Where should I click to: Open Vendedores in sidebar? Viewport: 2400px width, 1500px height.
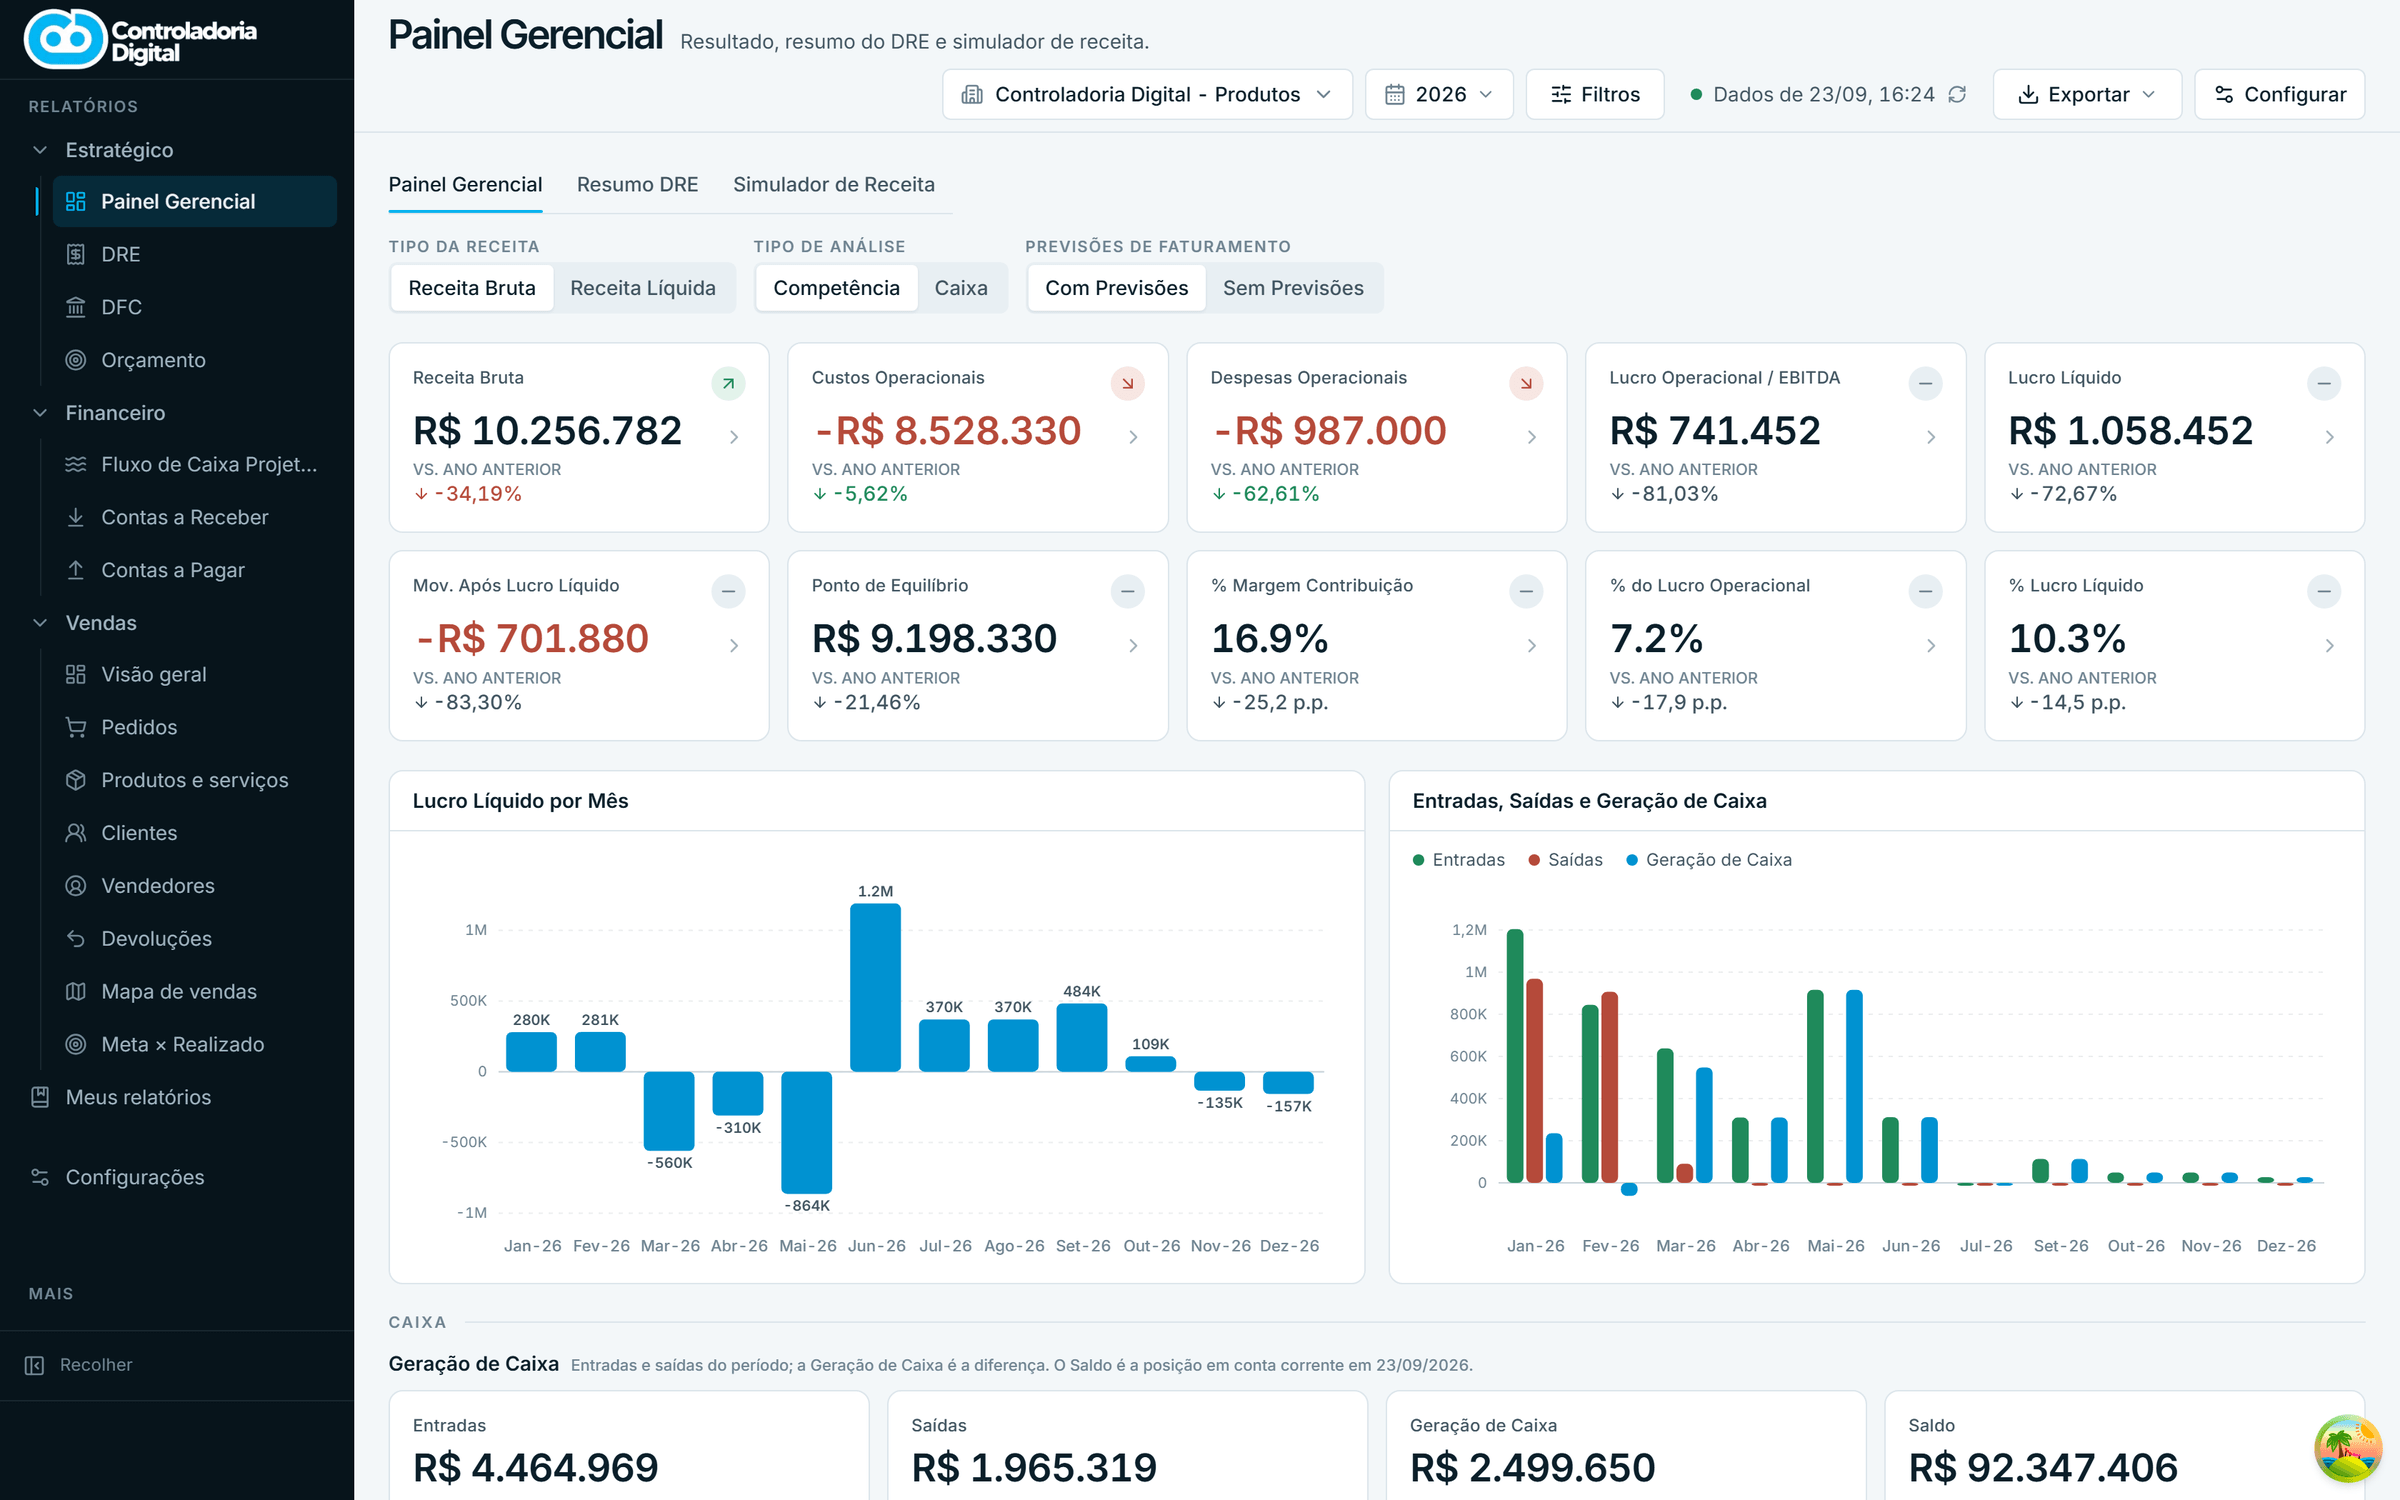[195, 886]
